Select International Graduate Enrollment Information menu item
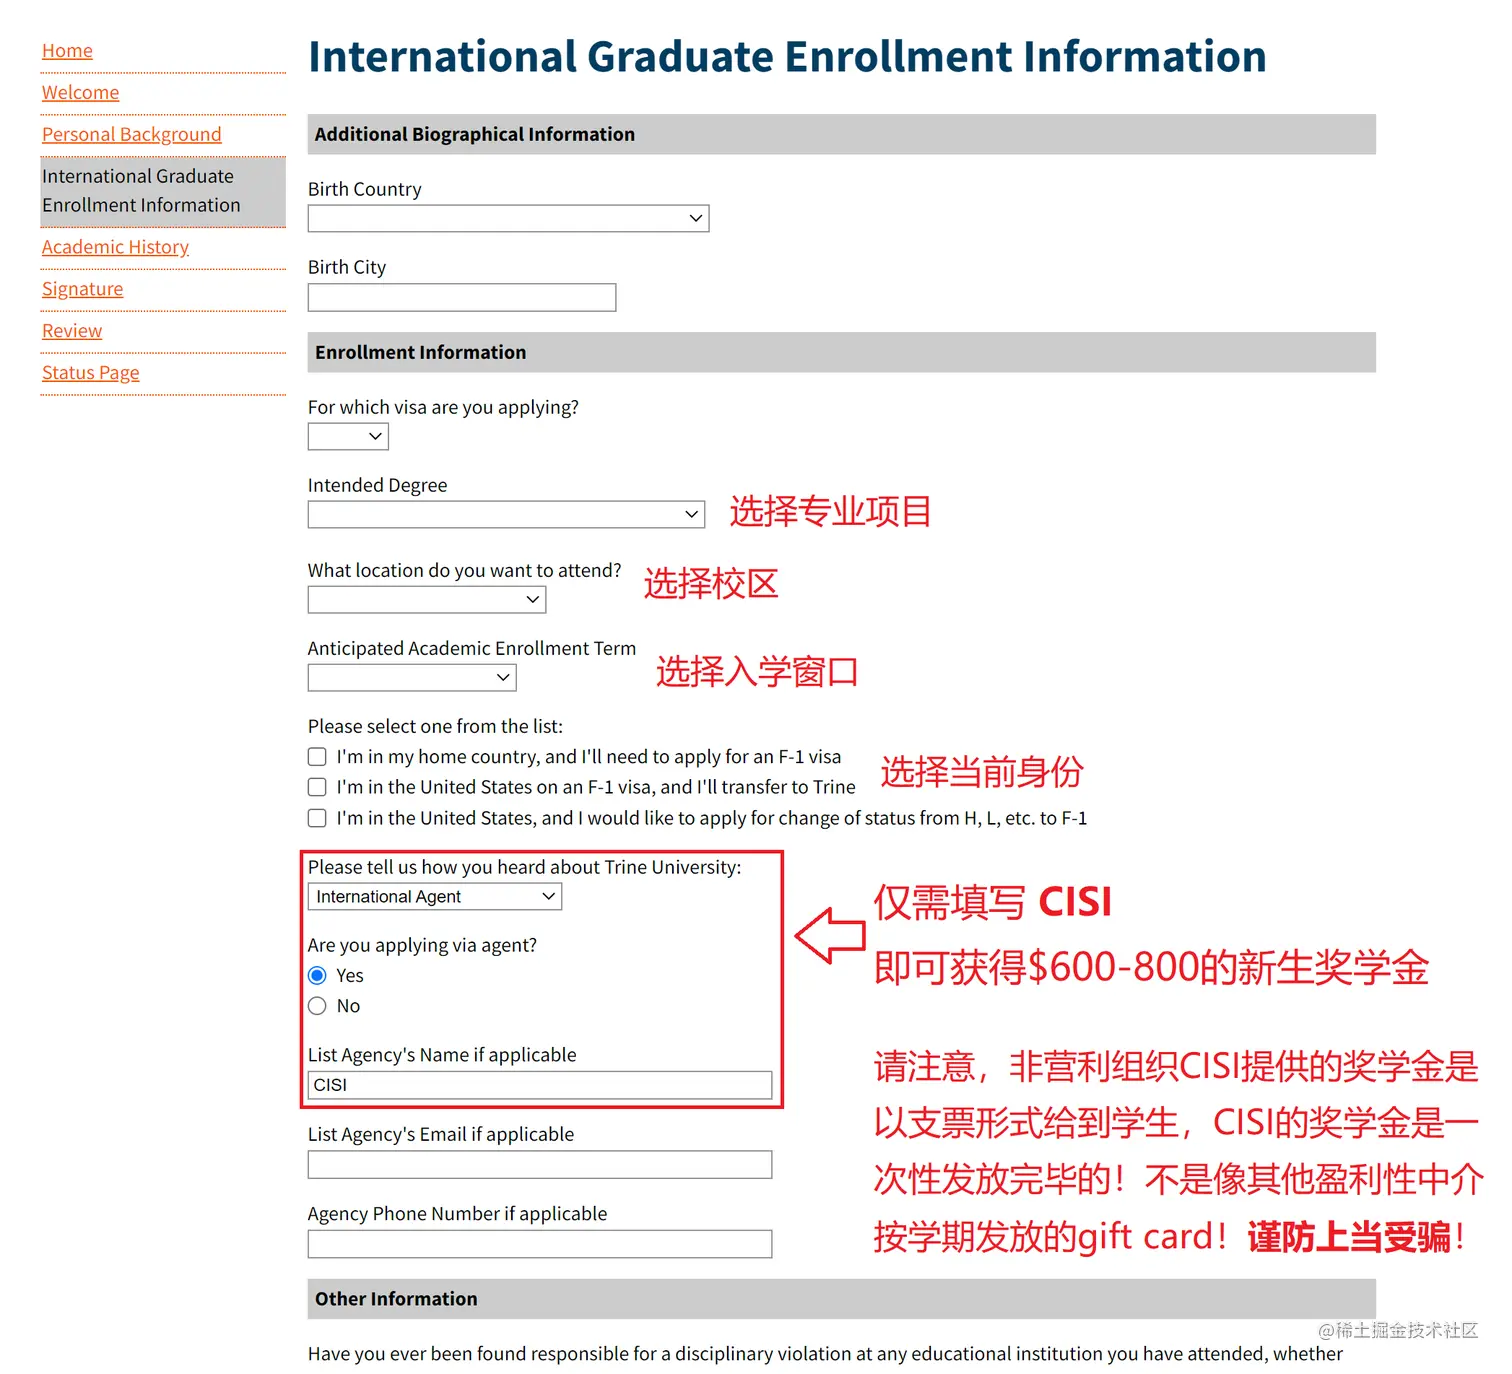Viewport: 1512px width, 1374px height. click(x=163, y=191)
